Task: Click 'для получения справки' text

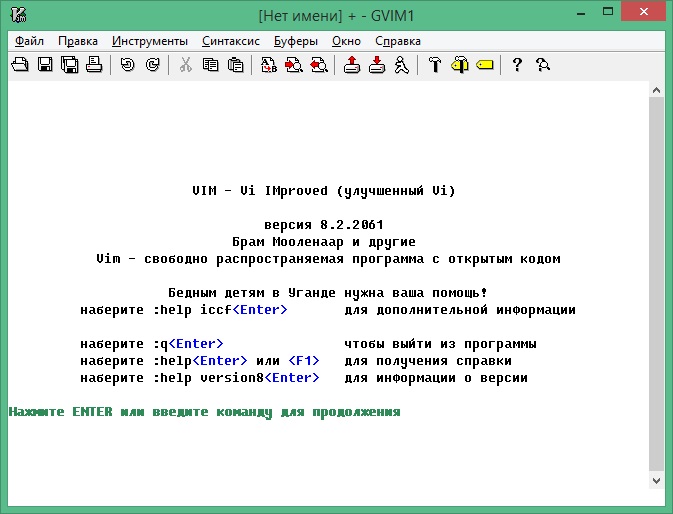Action: pos(428,361)
